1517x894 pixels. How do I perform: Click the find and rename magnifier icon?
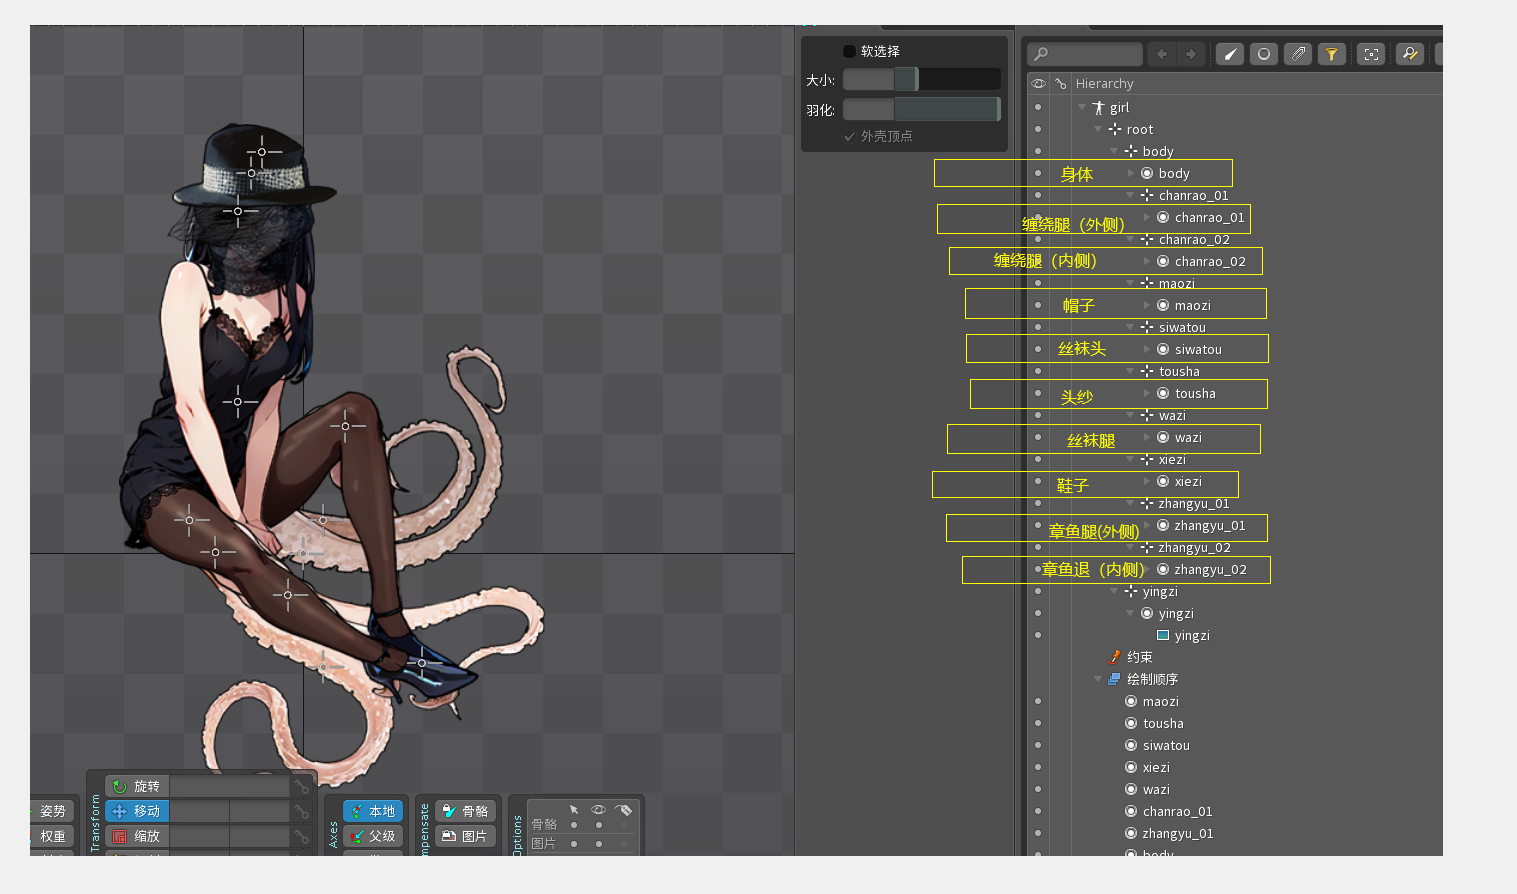[x=1410, y=54]
